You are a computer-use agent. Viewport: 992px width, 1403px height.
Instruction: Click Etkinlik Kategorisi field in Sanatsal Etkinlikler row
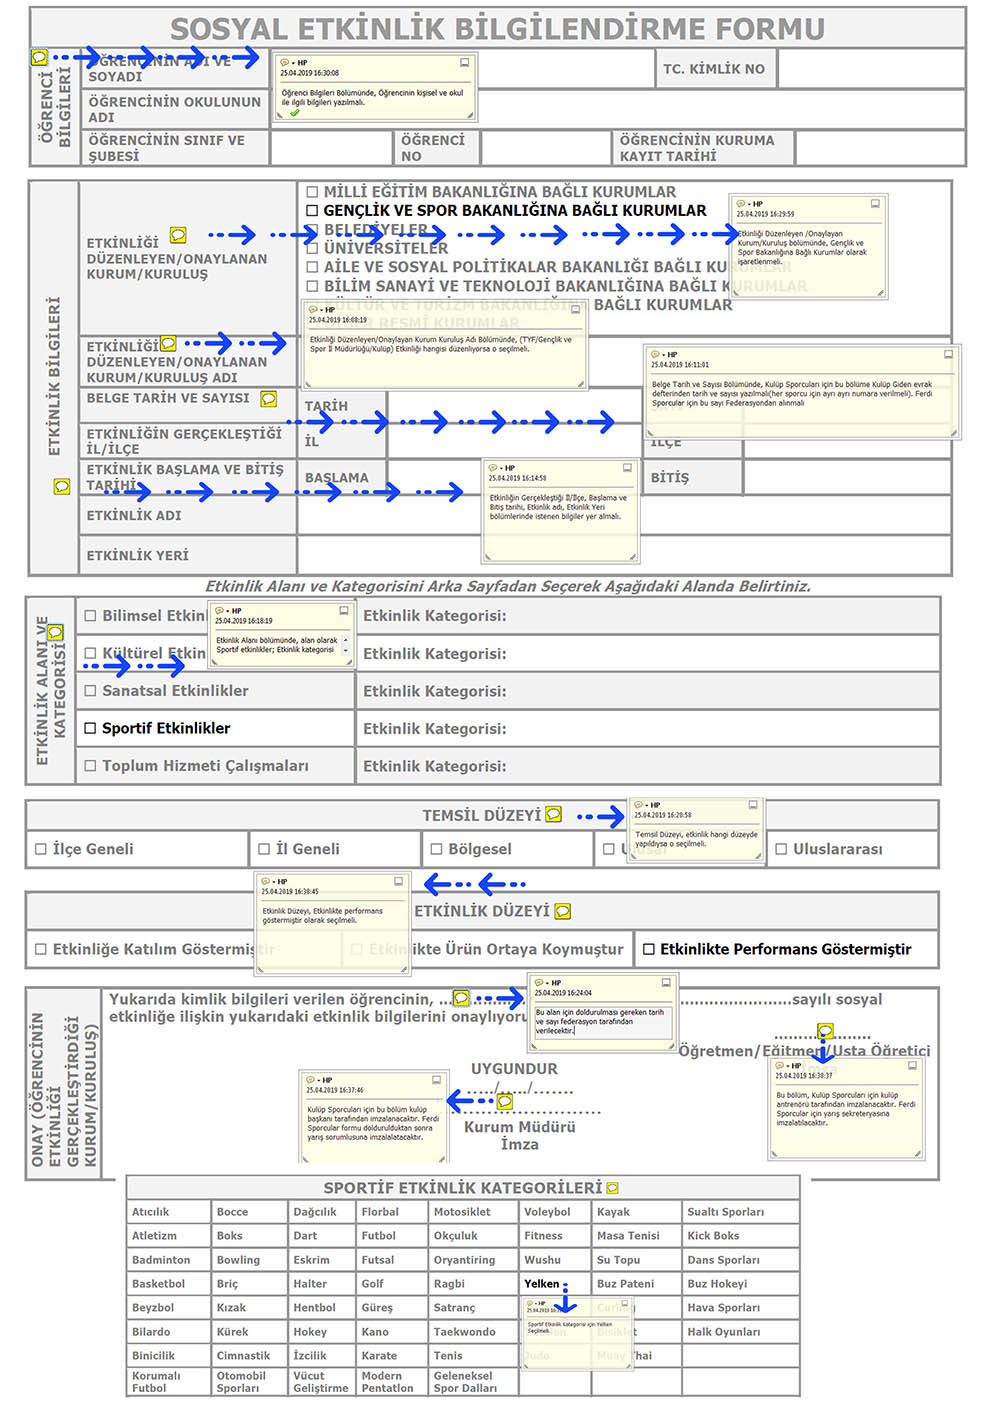point(648,691)
